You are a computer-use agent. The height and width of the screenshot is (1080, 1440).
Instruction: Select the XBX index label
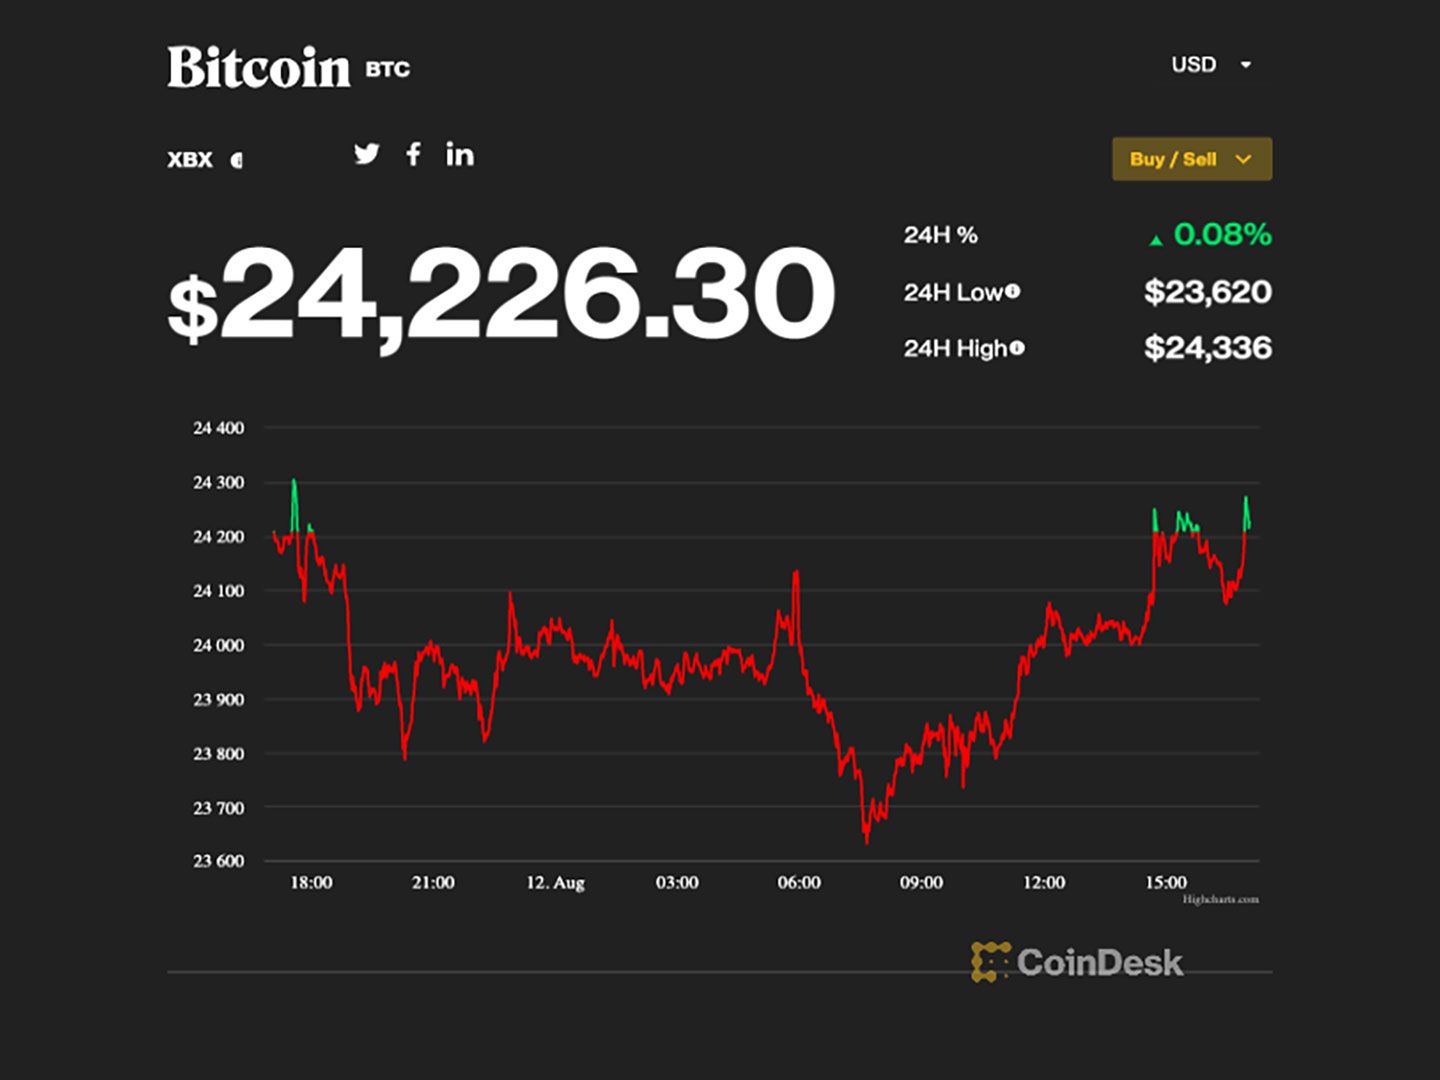(188, 158)
